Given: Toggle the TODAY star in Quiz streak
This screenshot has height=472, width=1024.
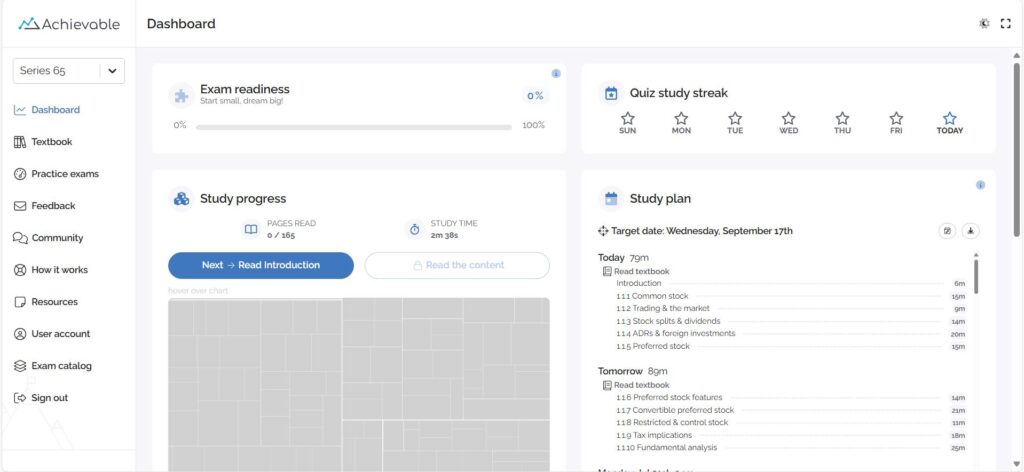Looking at the screenshot, I should click(949, 119).
